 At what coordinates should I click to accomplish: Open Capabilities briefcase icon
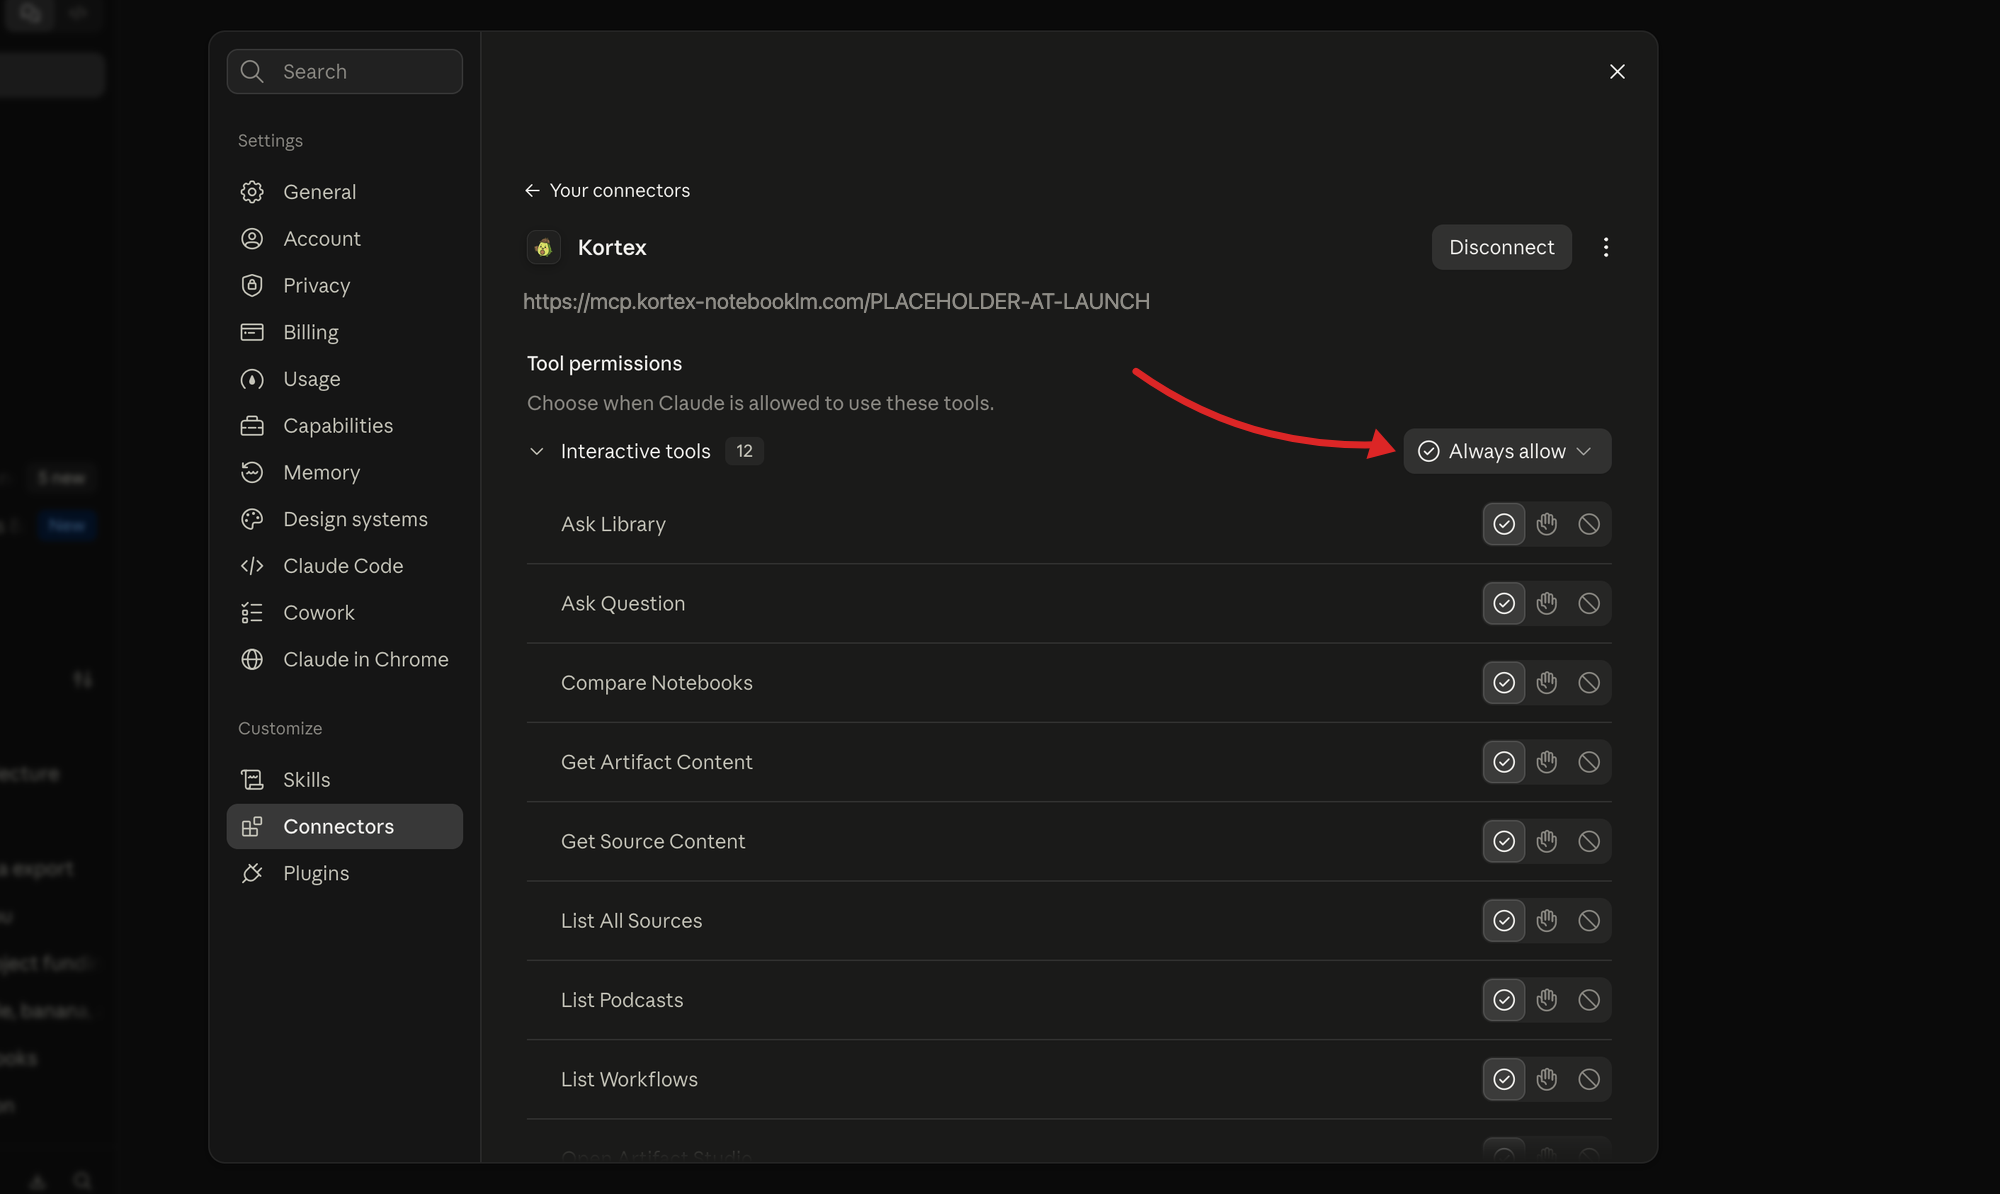coord(252,426)
